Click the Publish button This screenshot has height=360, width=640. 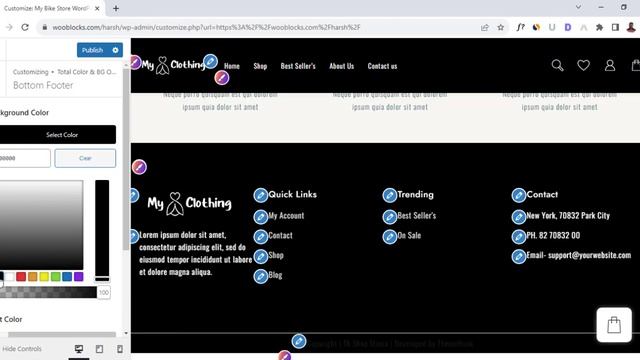[x=93, y=50]
